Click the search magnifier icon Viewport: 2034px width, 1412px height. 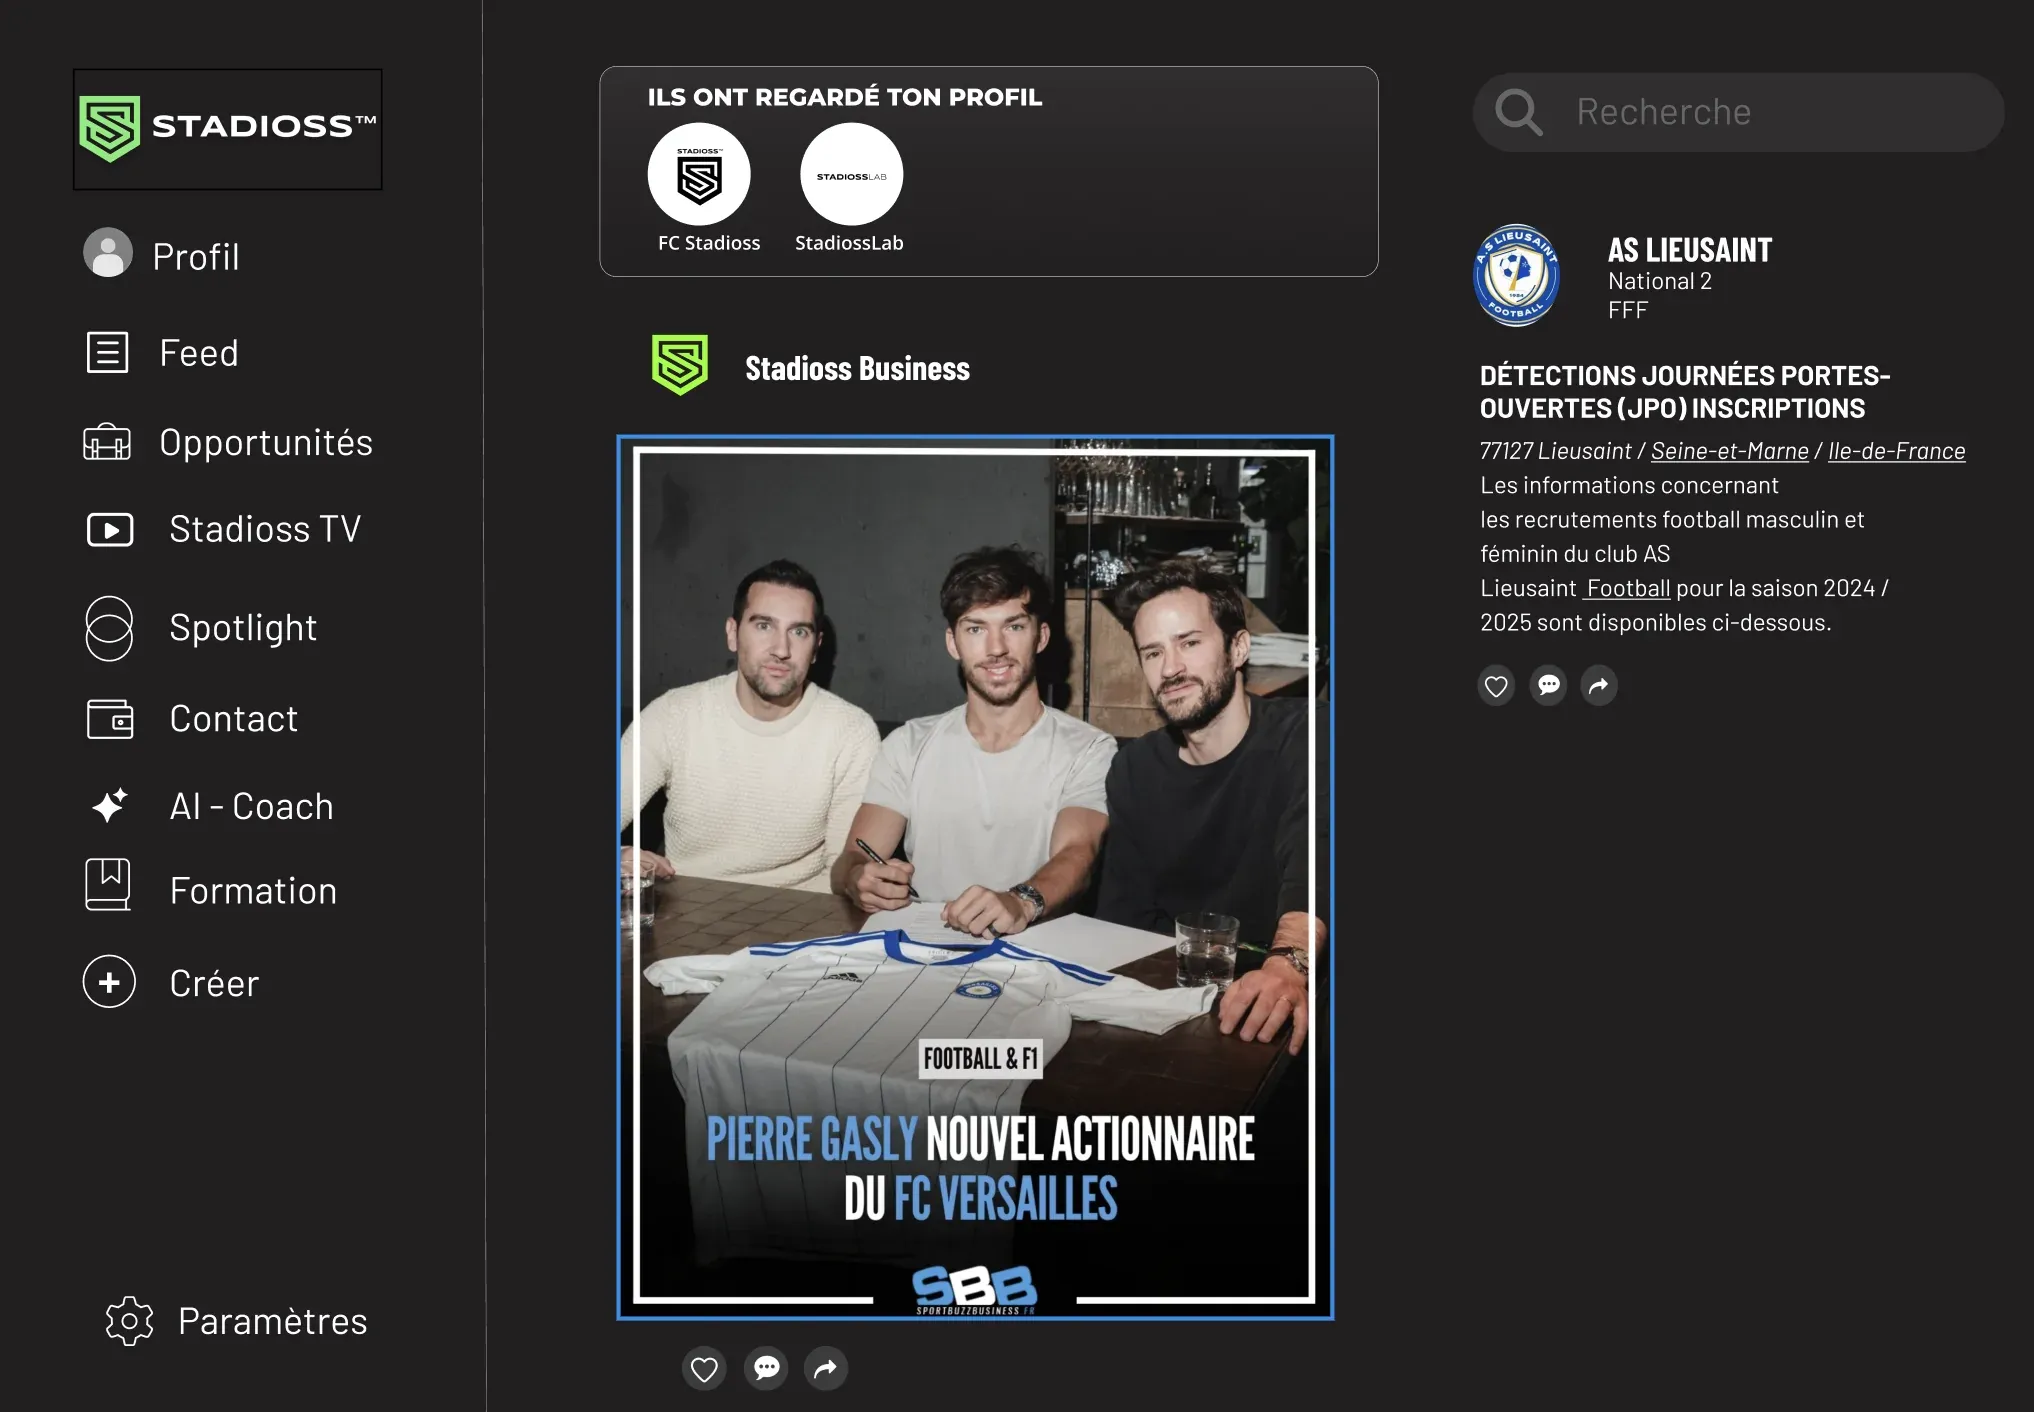(x=1519, y=112)
